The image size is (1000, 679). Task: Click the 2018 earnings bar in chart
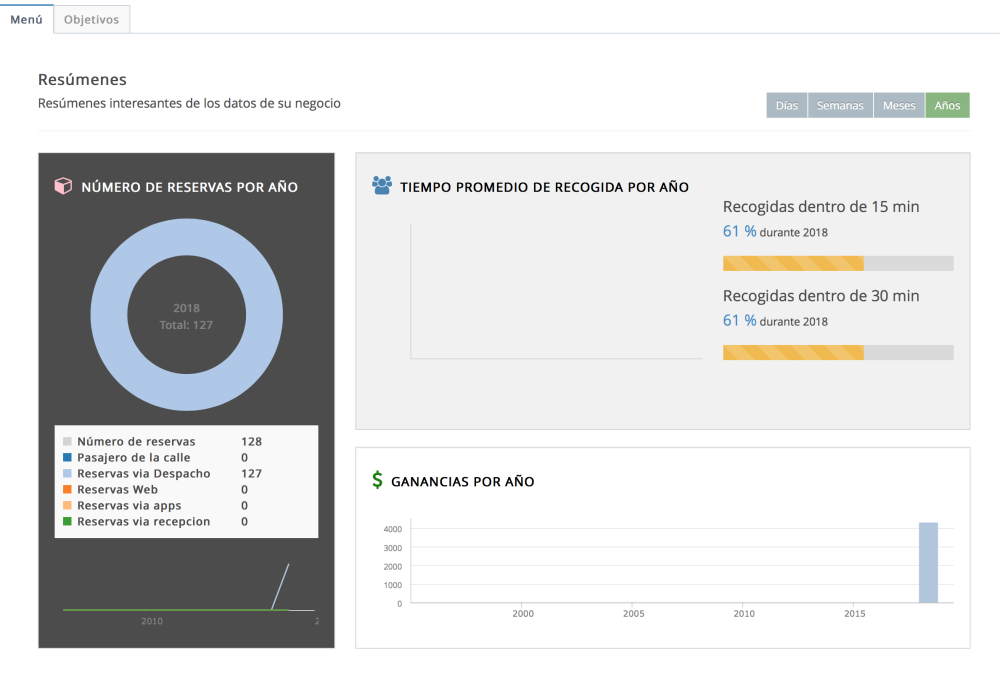pyautogui.click(x=928, y=562)
